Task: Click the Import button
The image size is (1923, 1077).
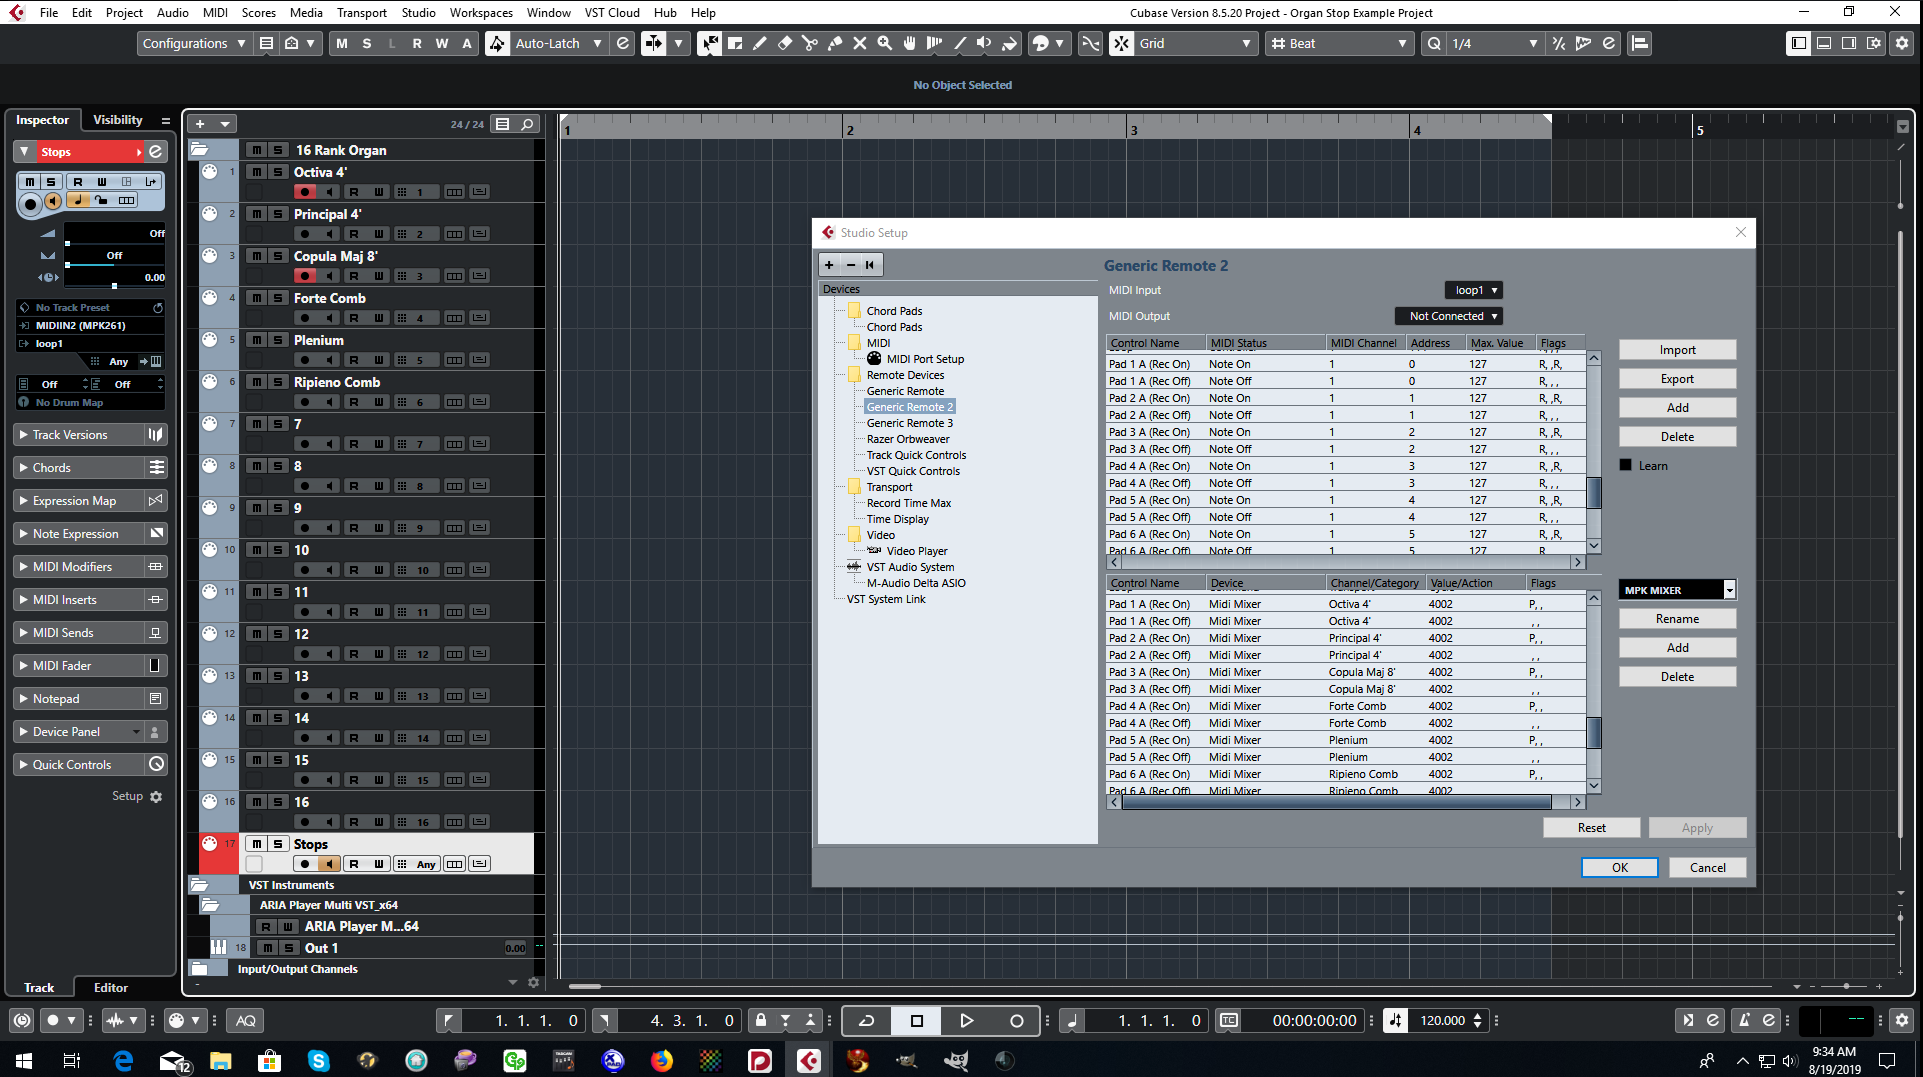Action: tap(1677, 350)
